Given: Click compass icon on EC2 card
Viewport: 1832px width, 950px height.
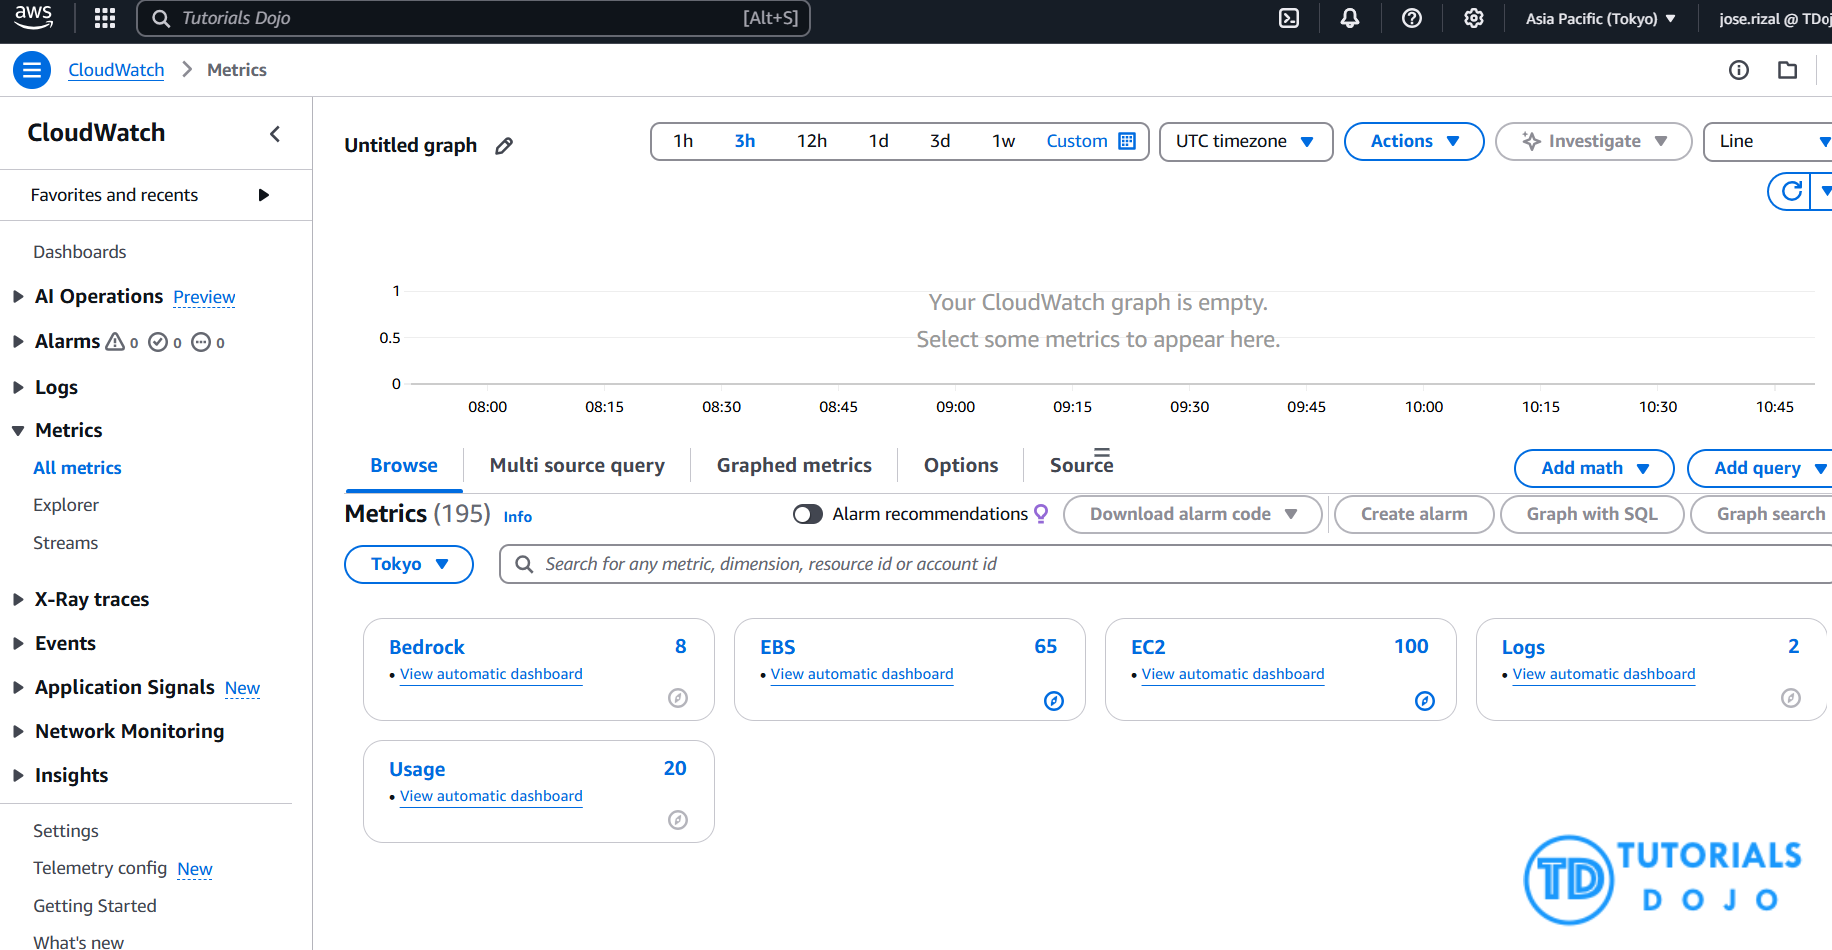Looking at the screenshot, I should tap(1425, 701).
